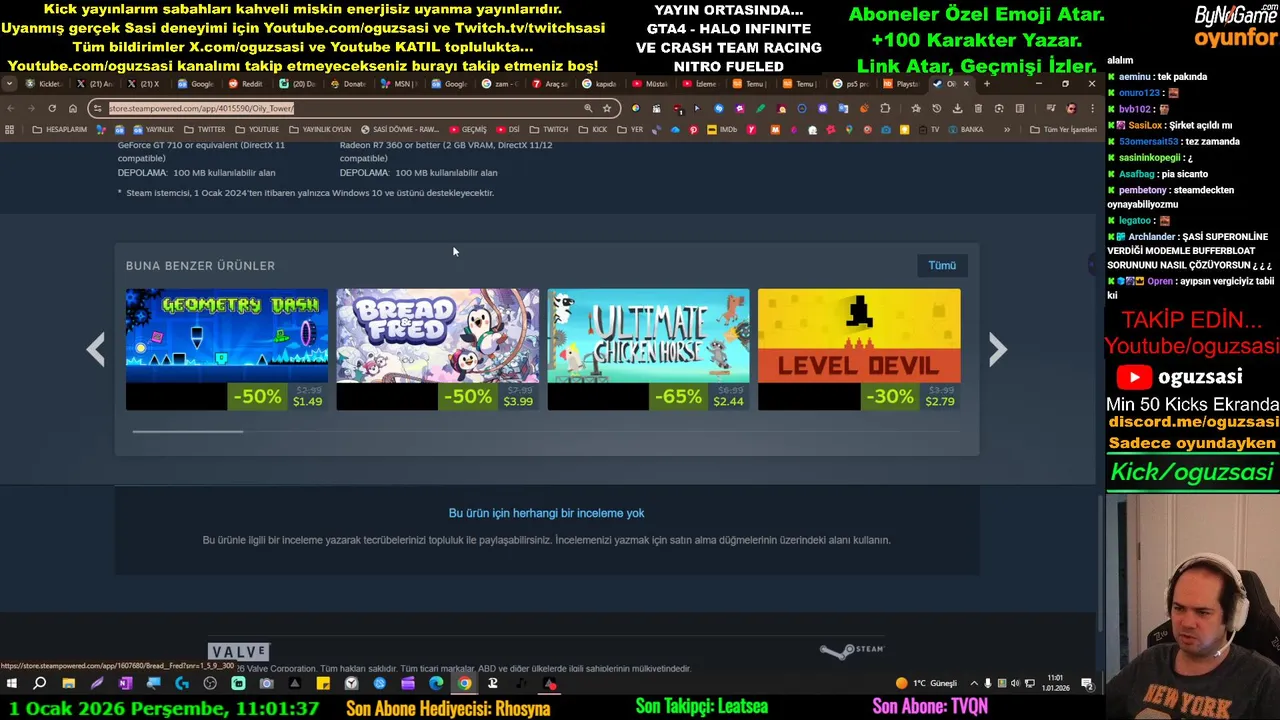Viewport: 1280px width, 720px height.
Task: Click the search magnifier icon in address bar
Action: click(x=588, y=108)
